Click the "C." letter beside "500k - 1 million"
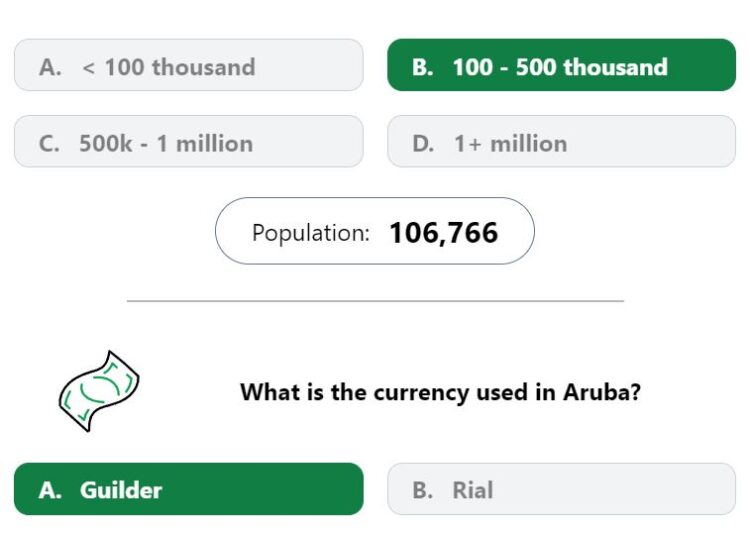Viewport: 750px width, 536px height. click(49, 143)
